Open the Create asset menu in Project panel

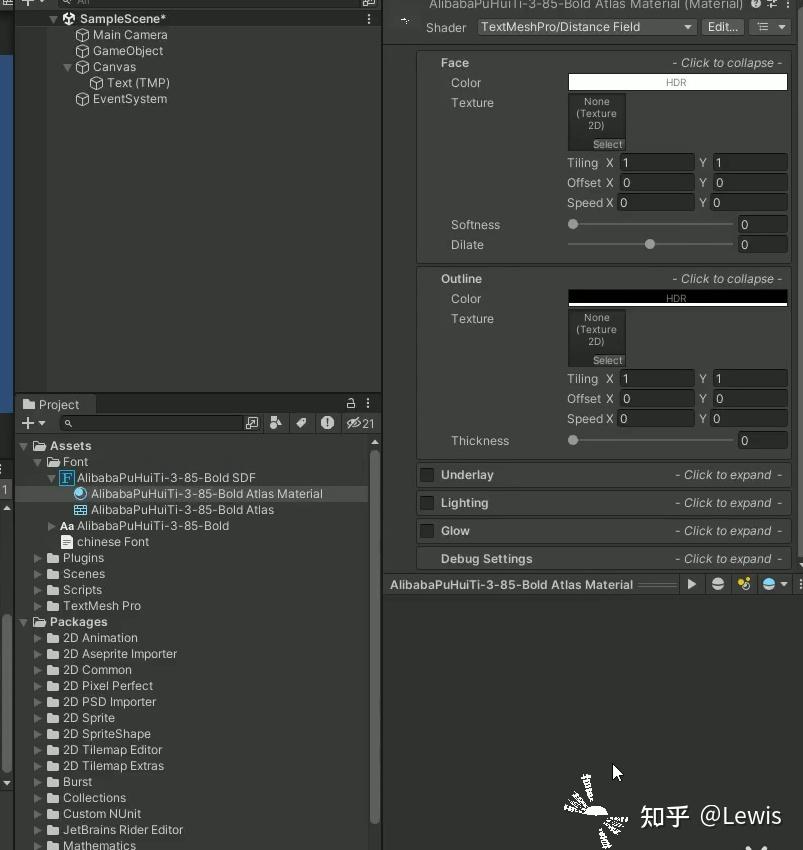[x=27, y=423]
